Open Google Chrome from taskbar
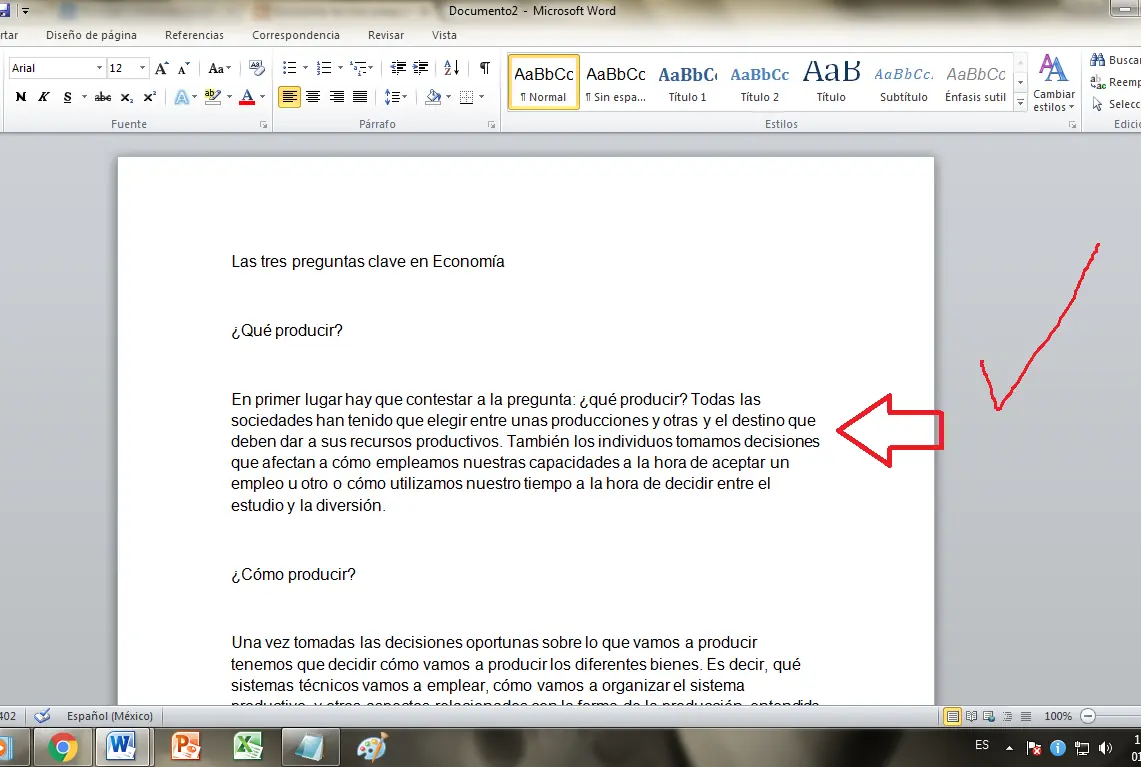This screenshot has height=767, width=1141. pyautogui.click(x=63, y=747)
